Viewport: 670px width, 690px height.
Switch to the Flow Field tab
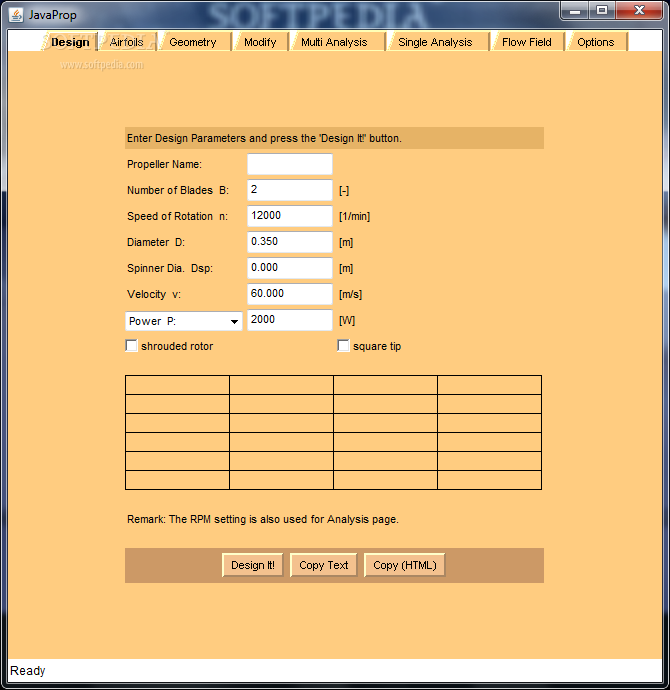(527, 42)
